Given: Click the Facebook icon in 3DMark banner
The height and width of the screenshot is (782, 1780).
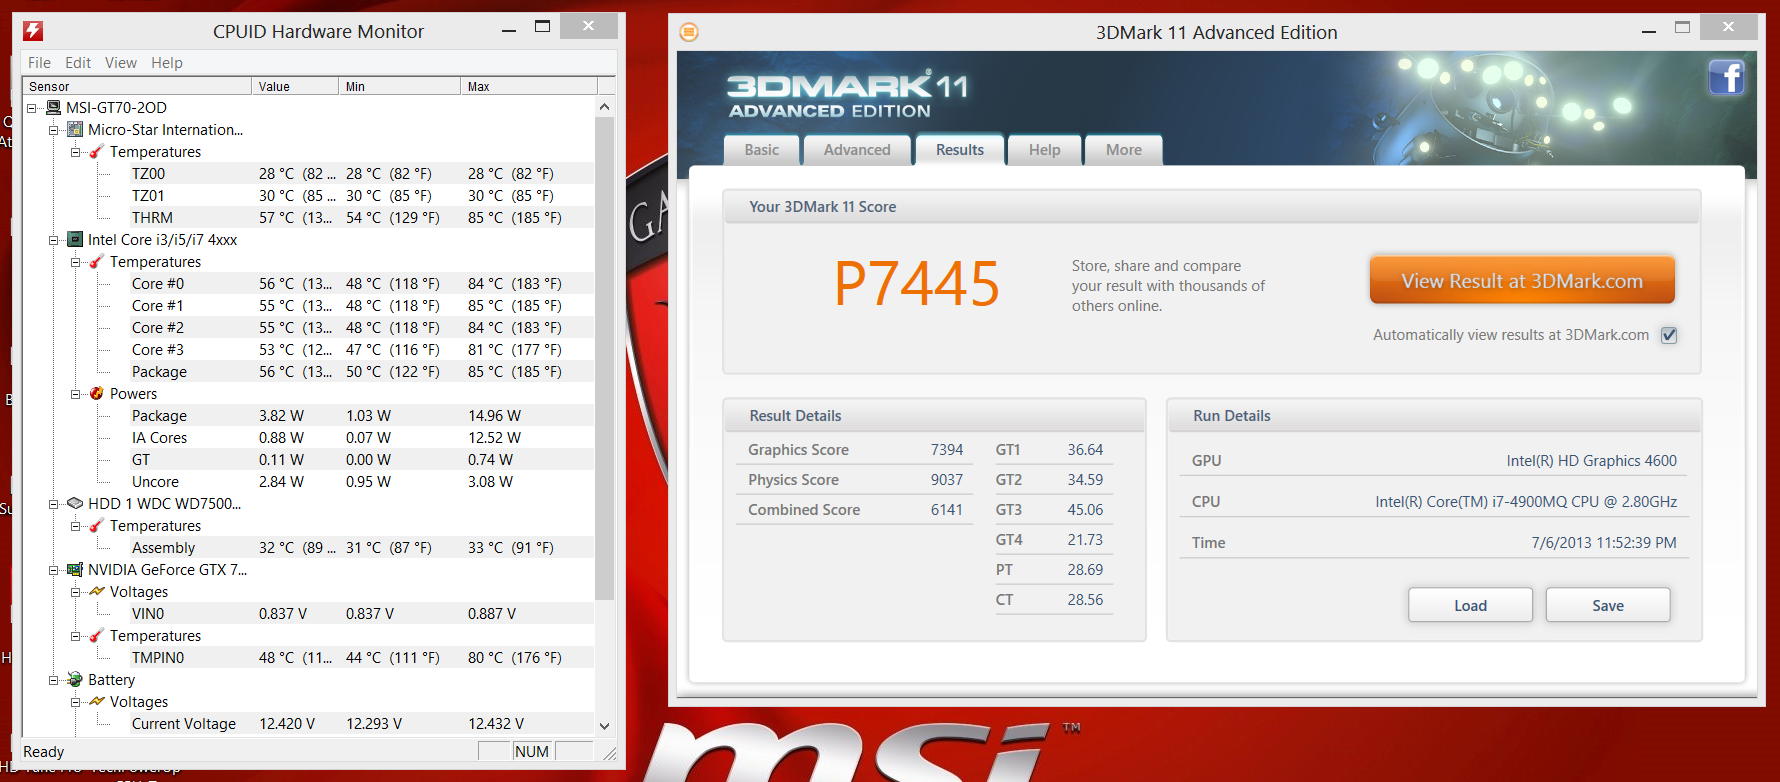Looking at the screenshot, I should (1726, 77).
